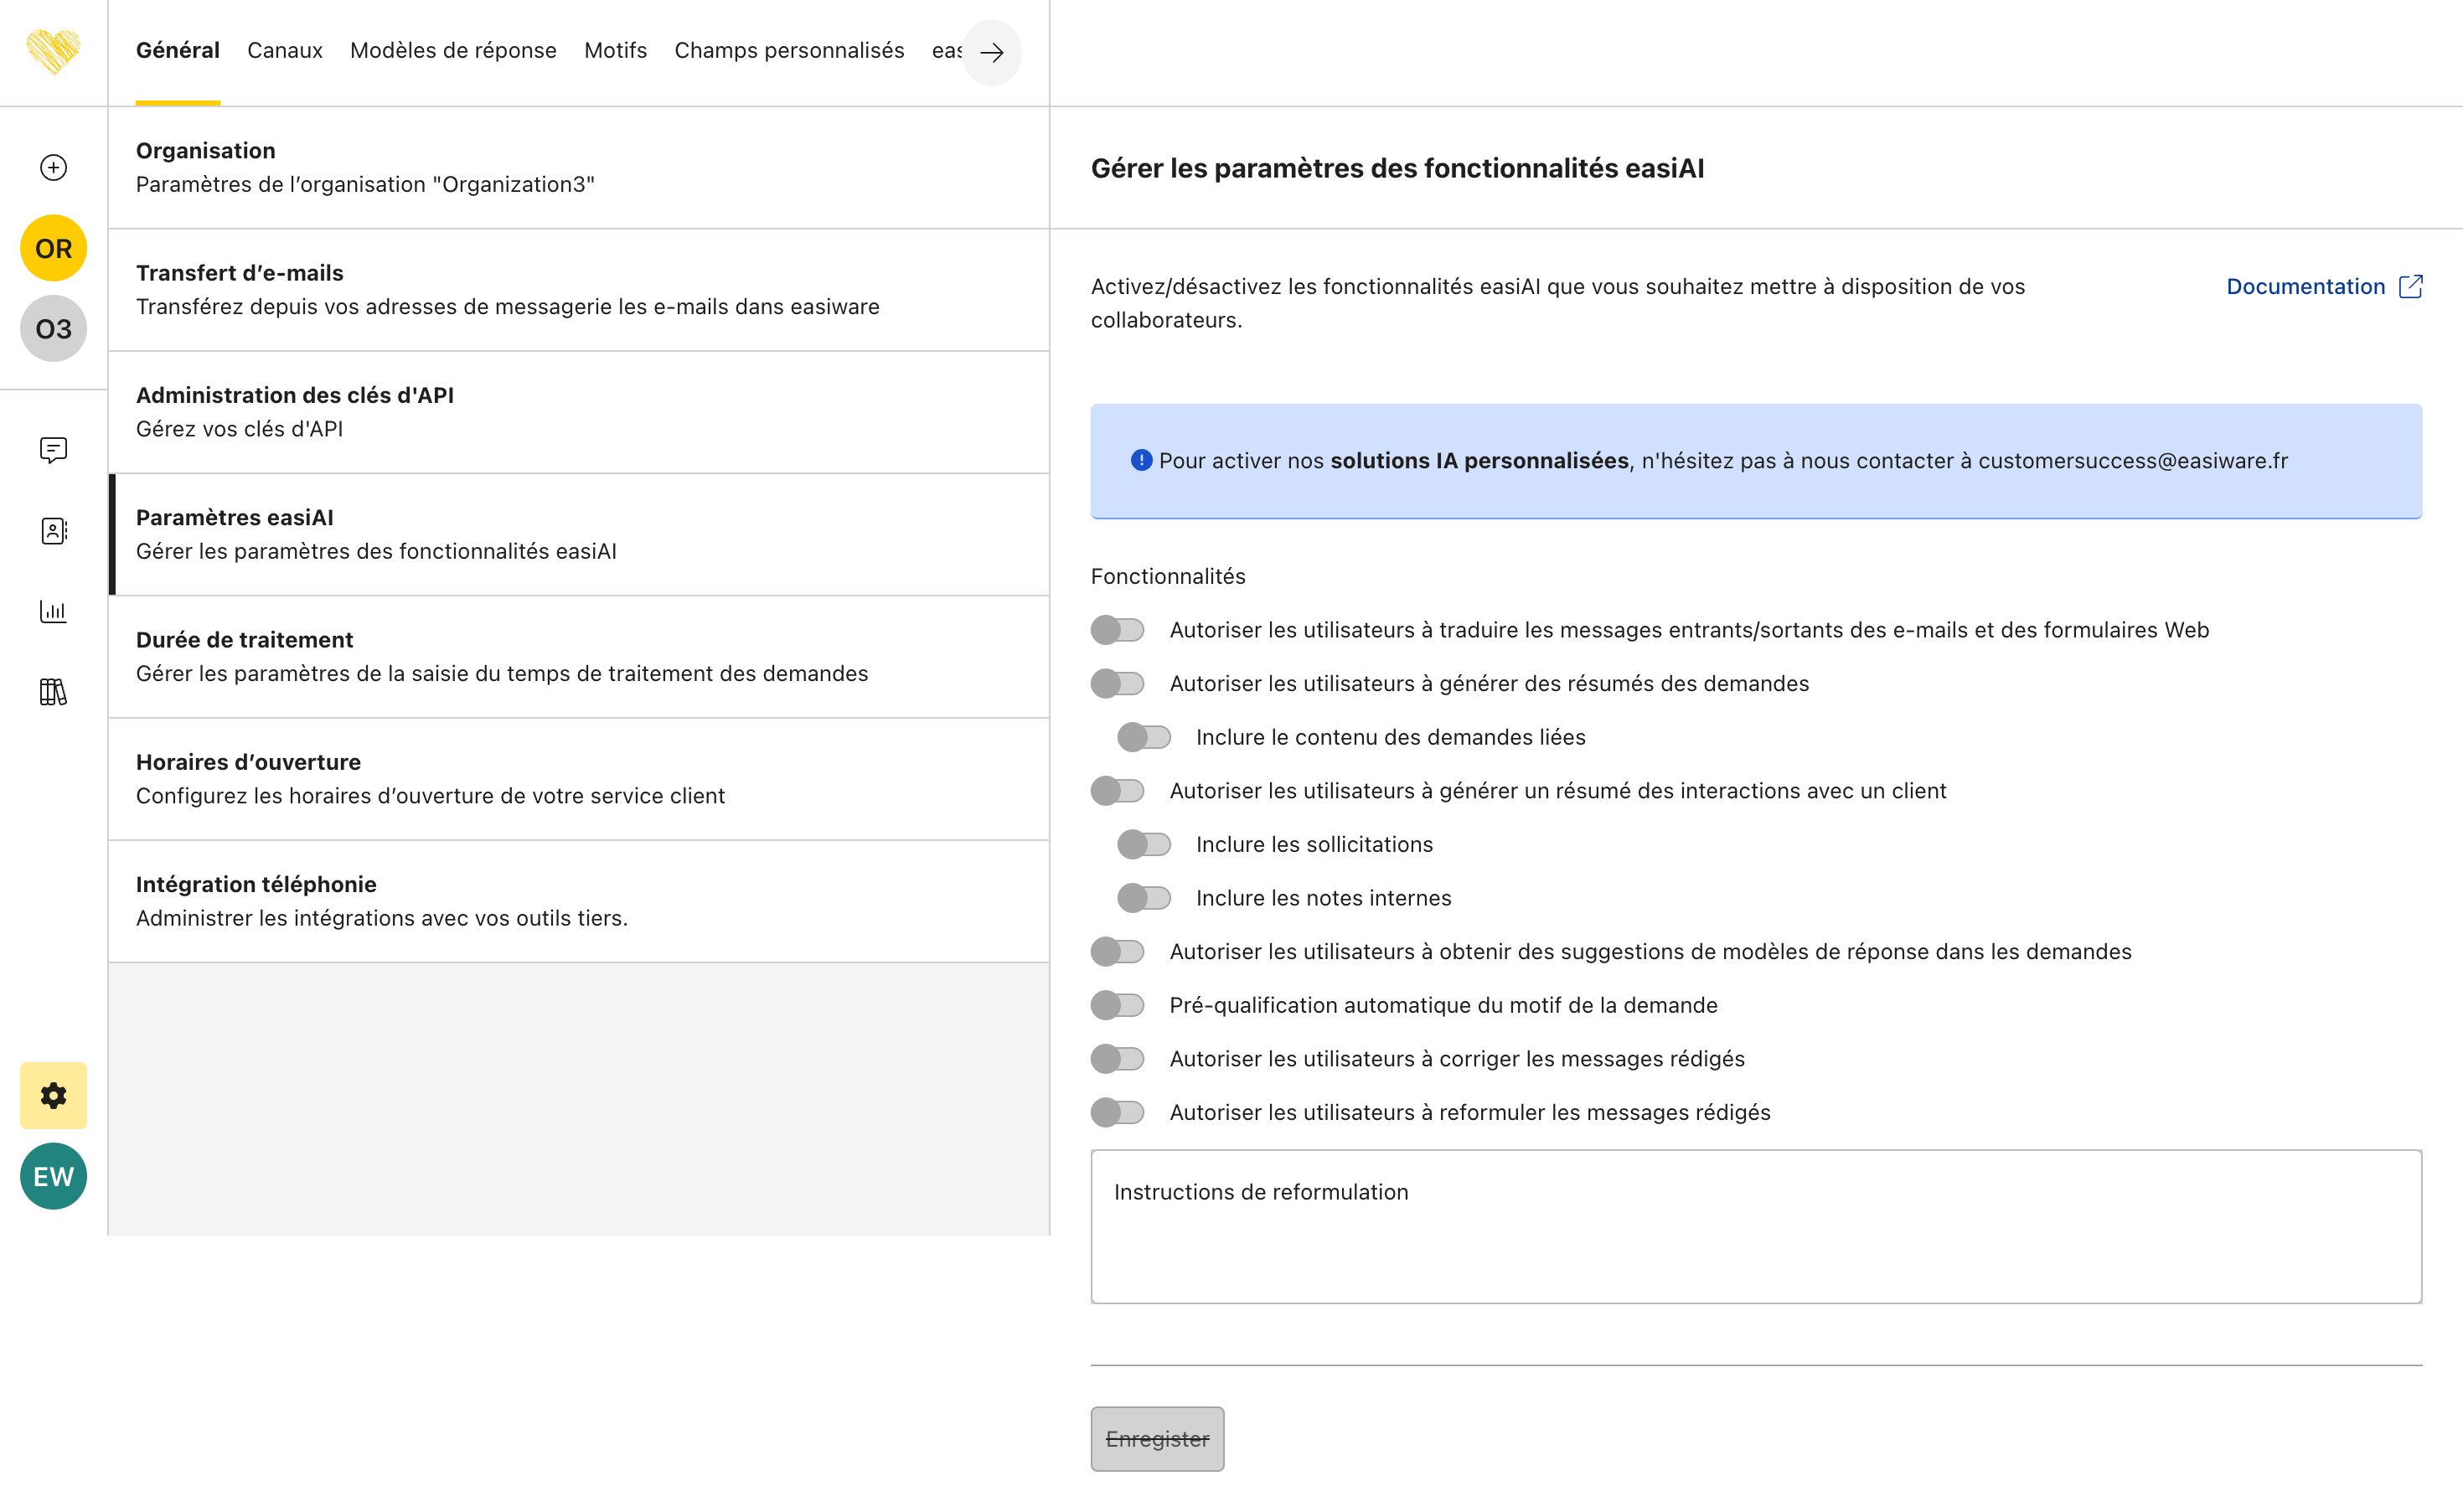Image resolution: width=2463 pixels, height=1512 pixels.
Task: Open the conversations chat icon
Action: (53, 450)
